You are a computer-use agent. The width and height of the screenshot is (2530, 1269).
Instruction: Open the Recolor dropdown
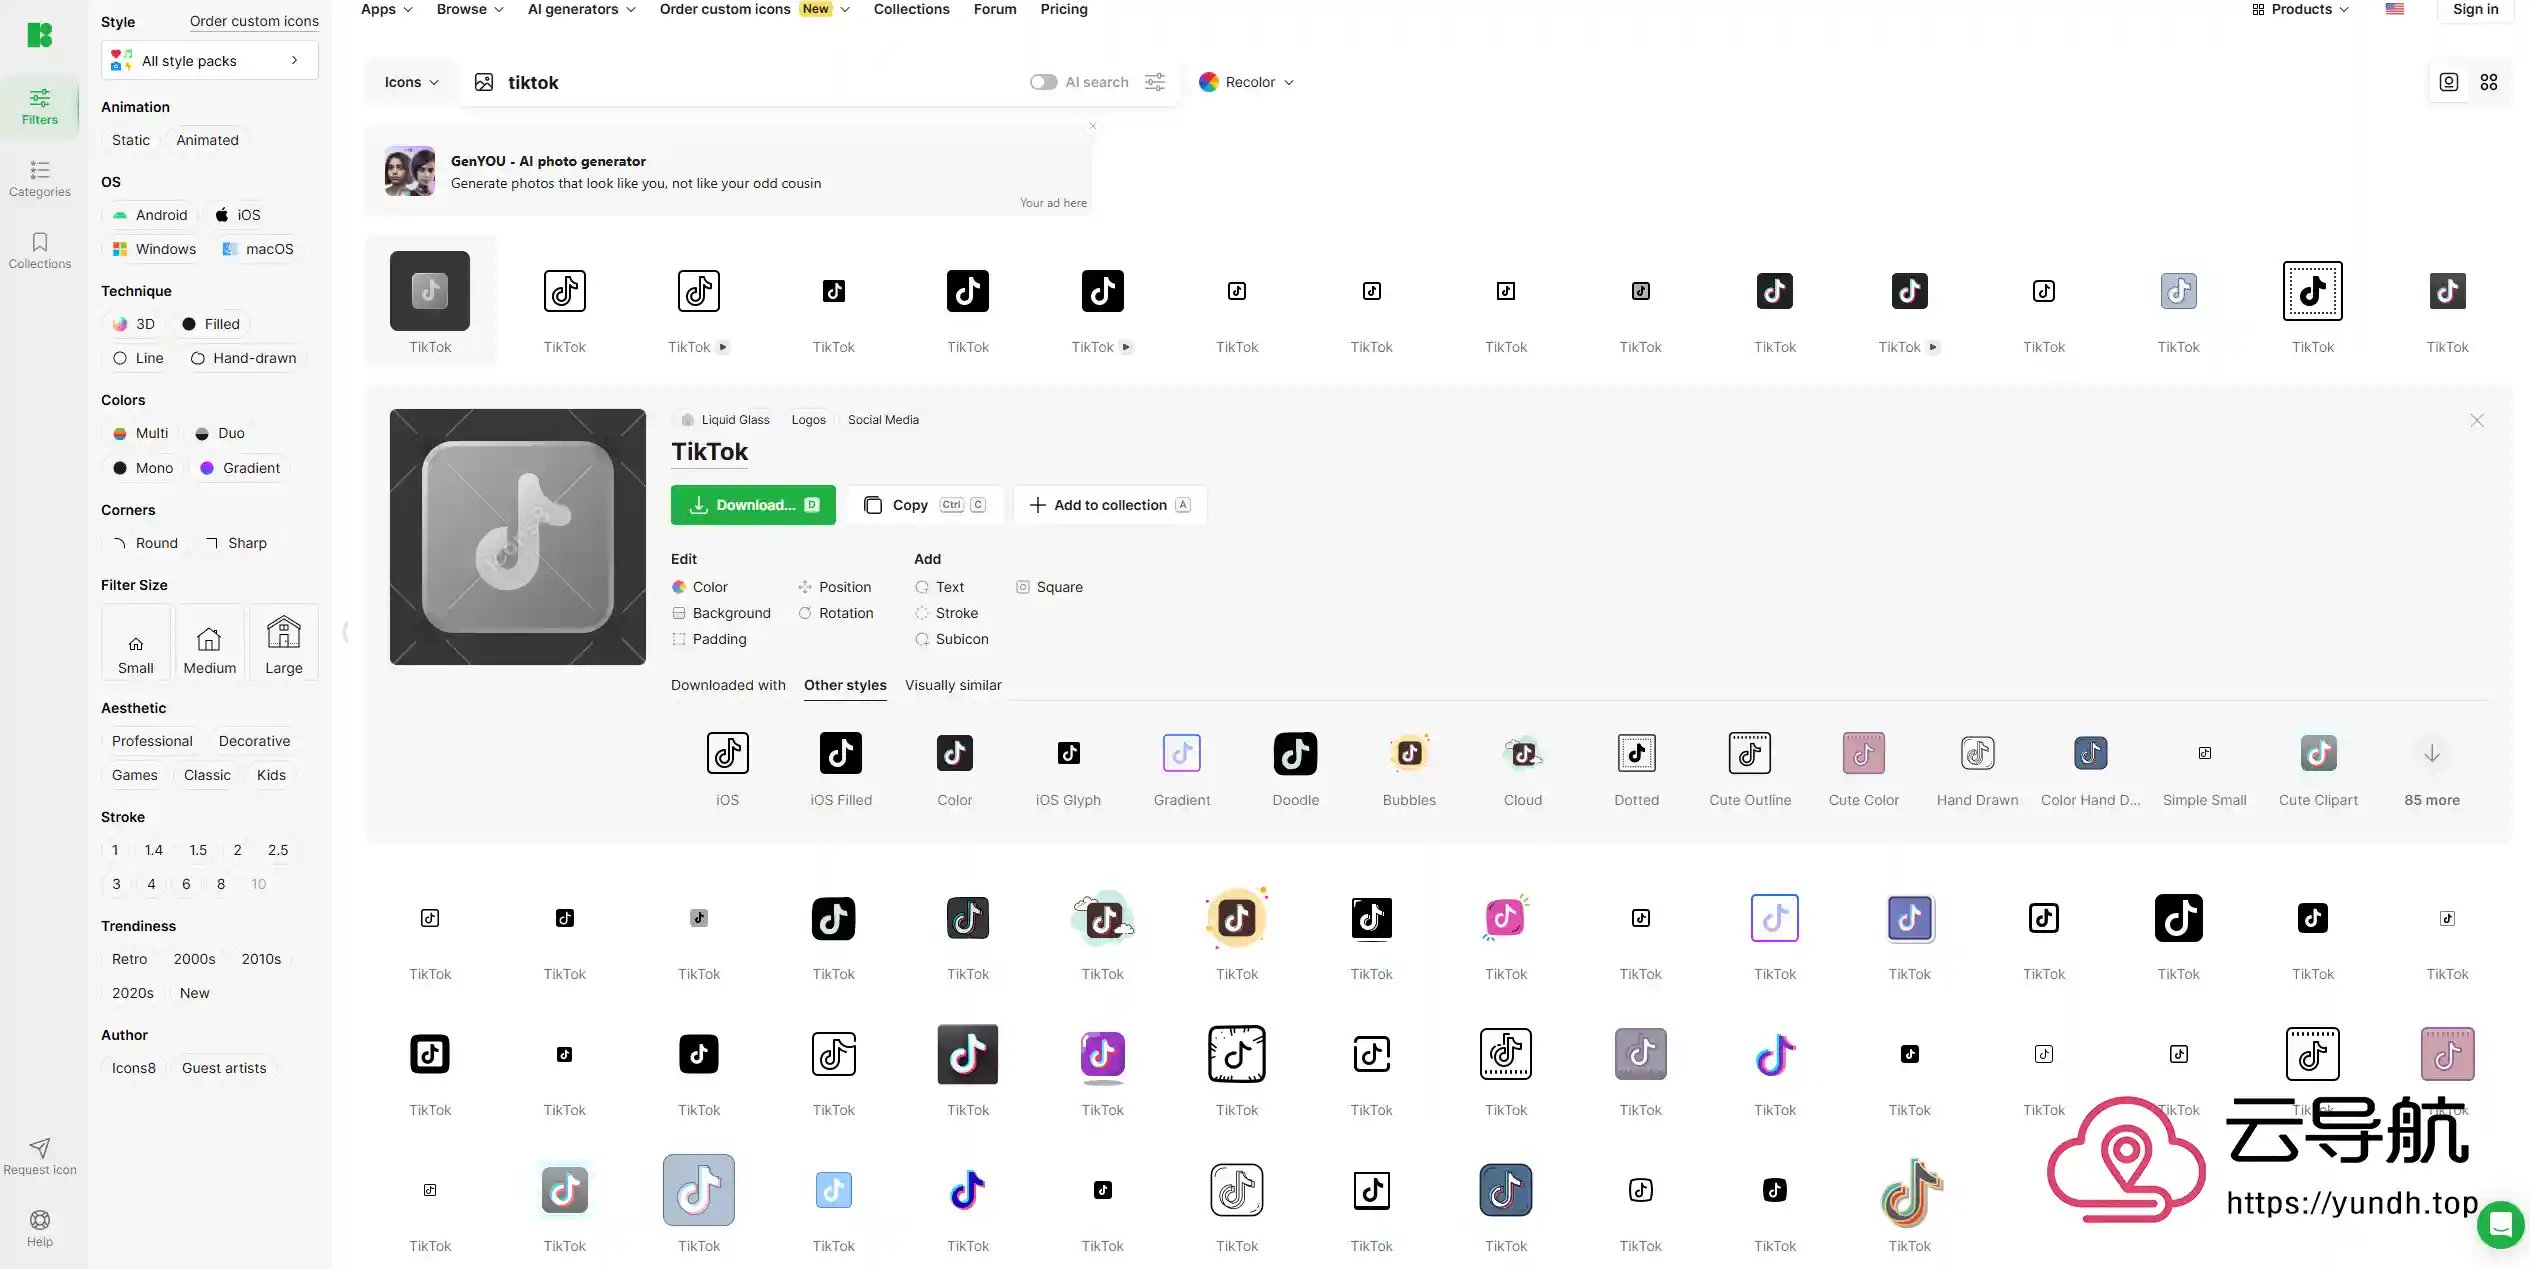click(x=1247, y=82)
